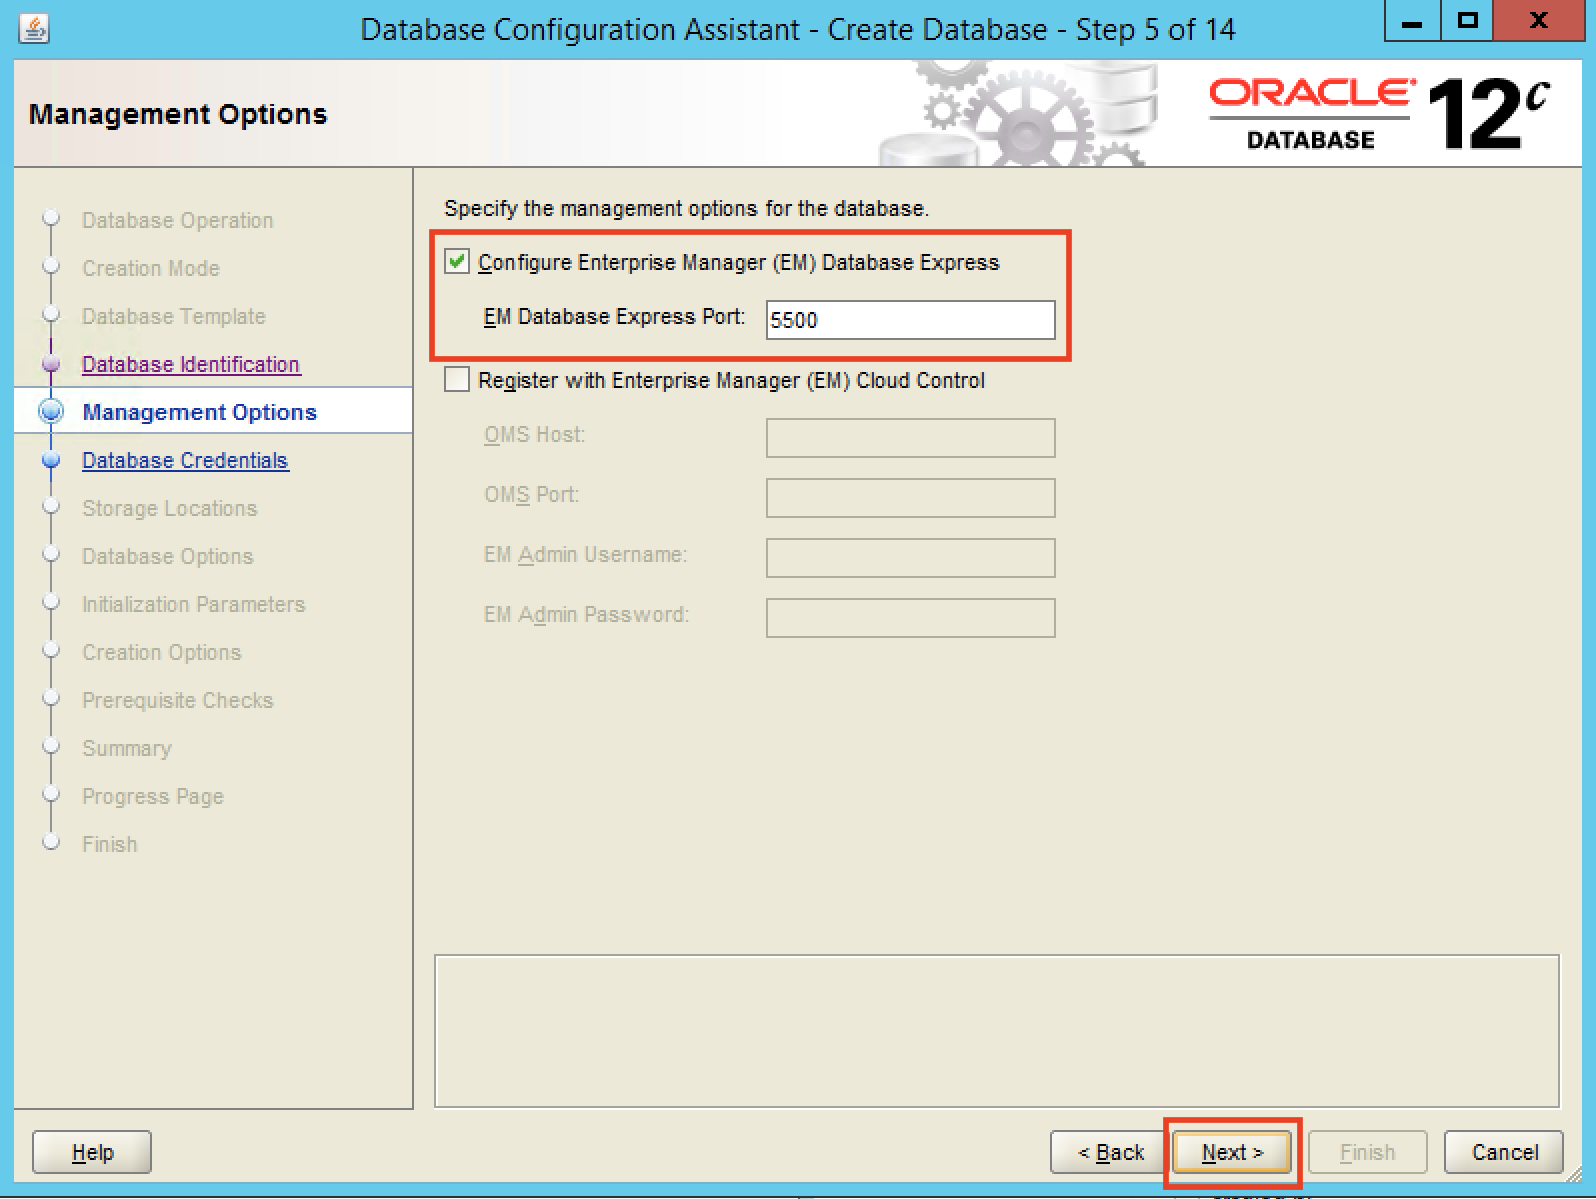This screenshot has height=1199, width=1596.
Task: Click the Summary step label
Action: [x=127, y=748]
